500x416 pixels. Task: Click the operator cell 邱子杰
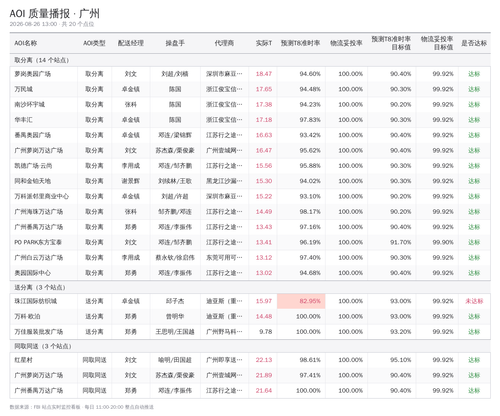click(175, 301)
